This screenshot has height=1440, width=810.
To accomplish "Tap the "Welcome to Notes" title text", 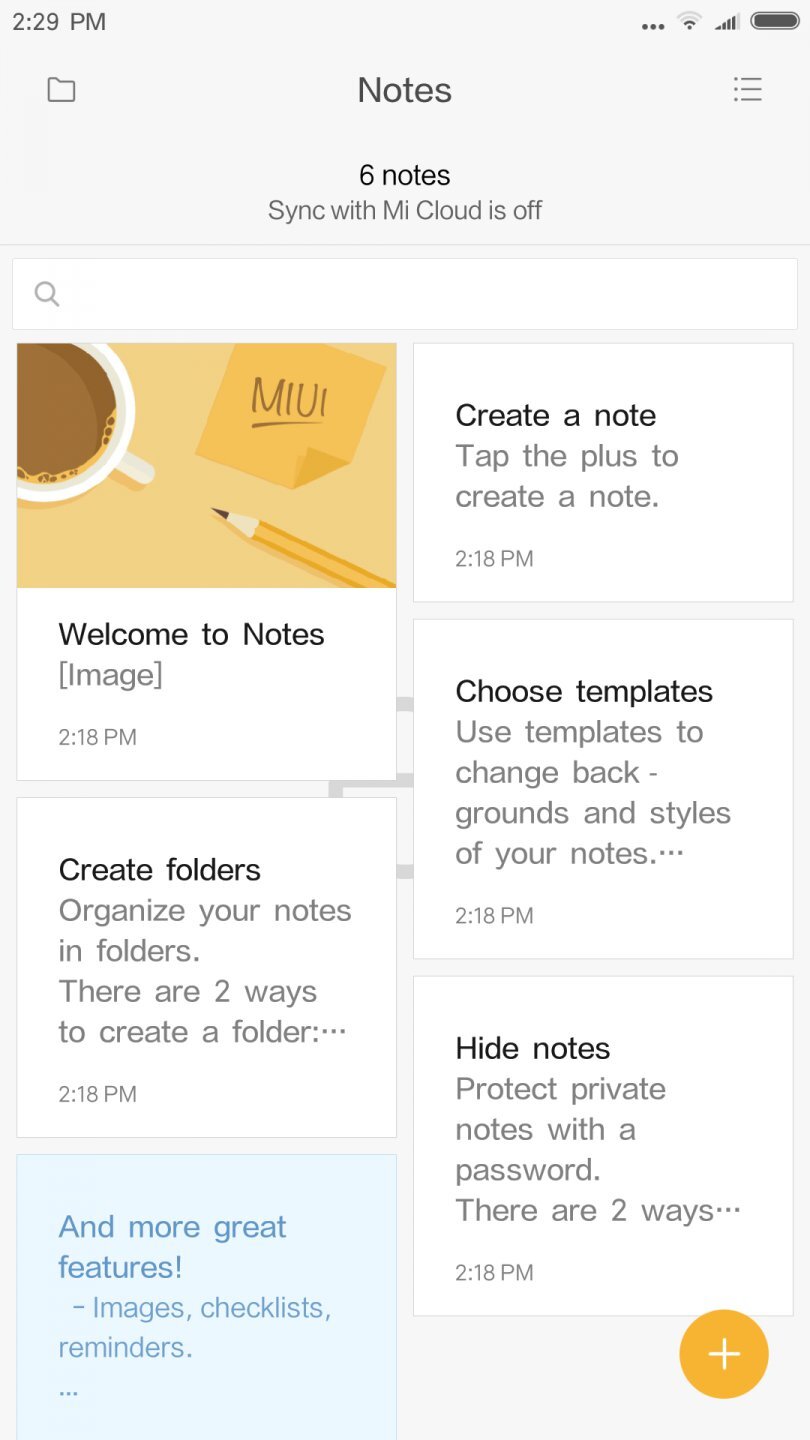I will [x=191, y=634].
